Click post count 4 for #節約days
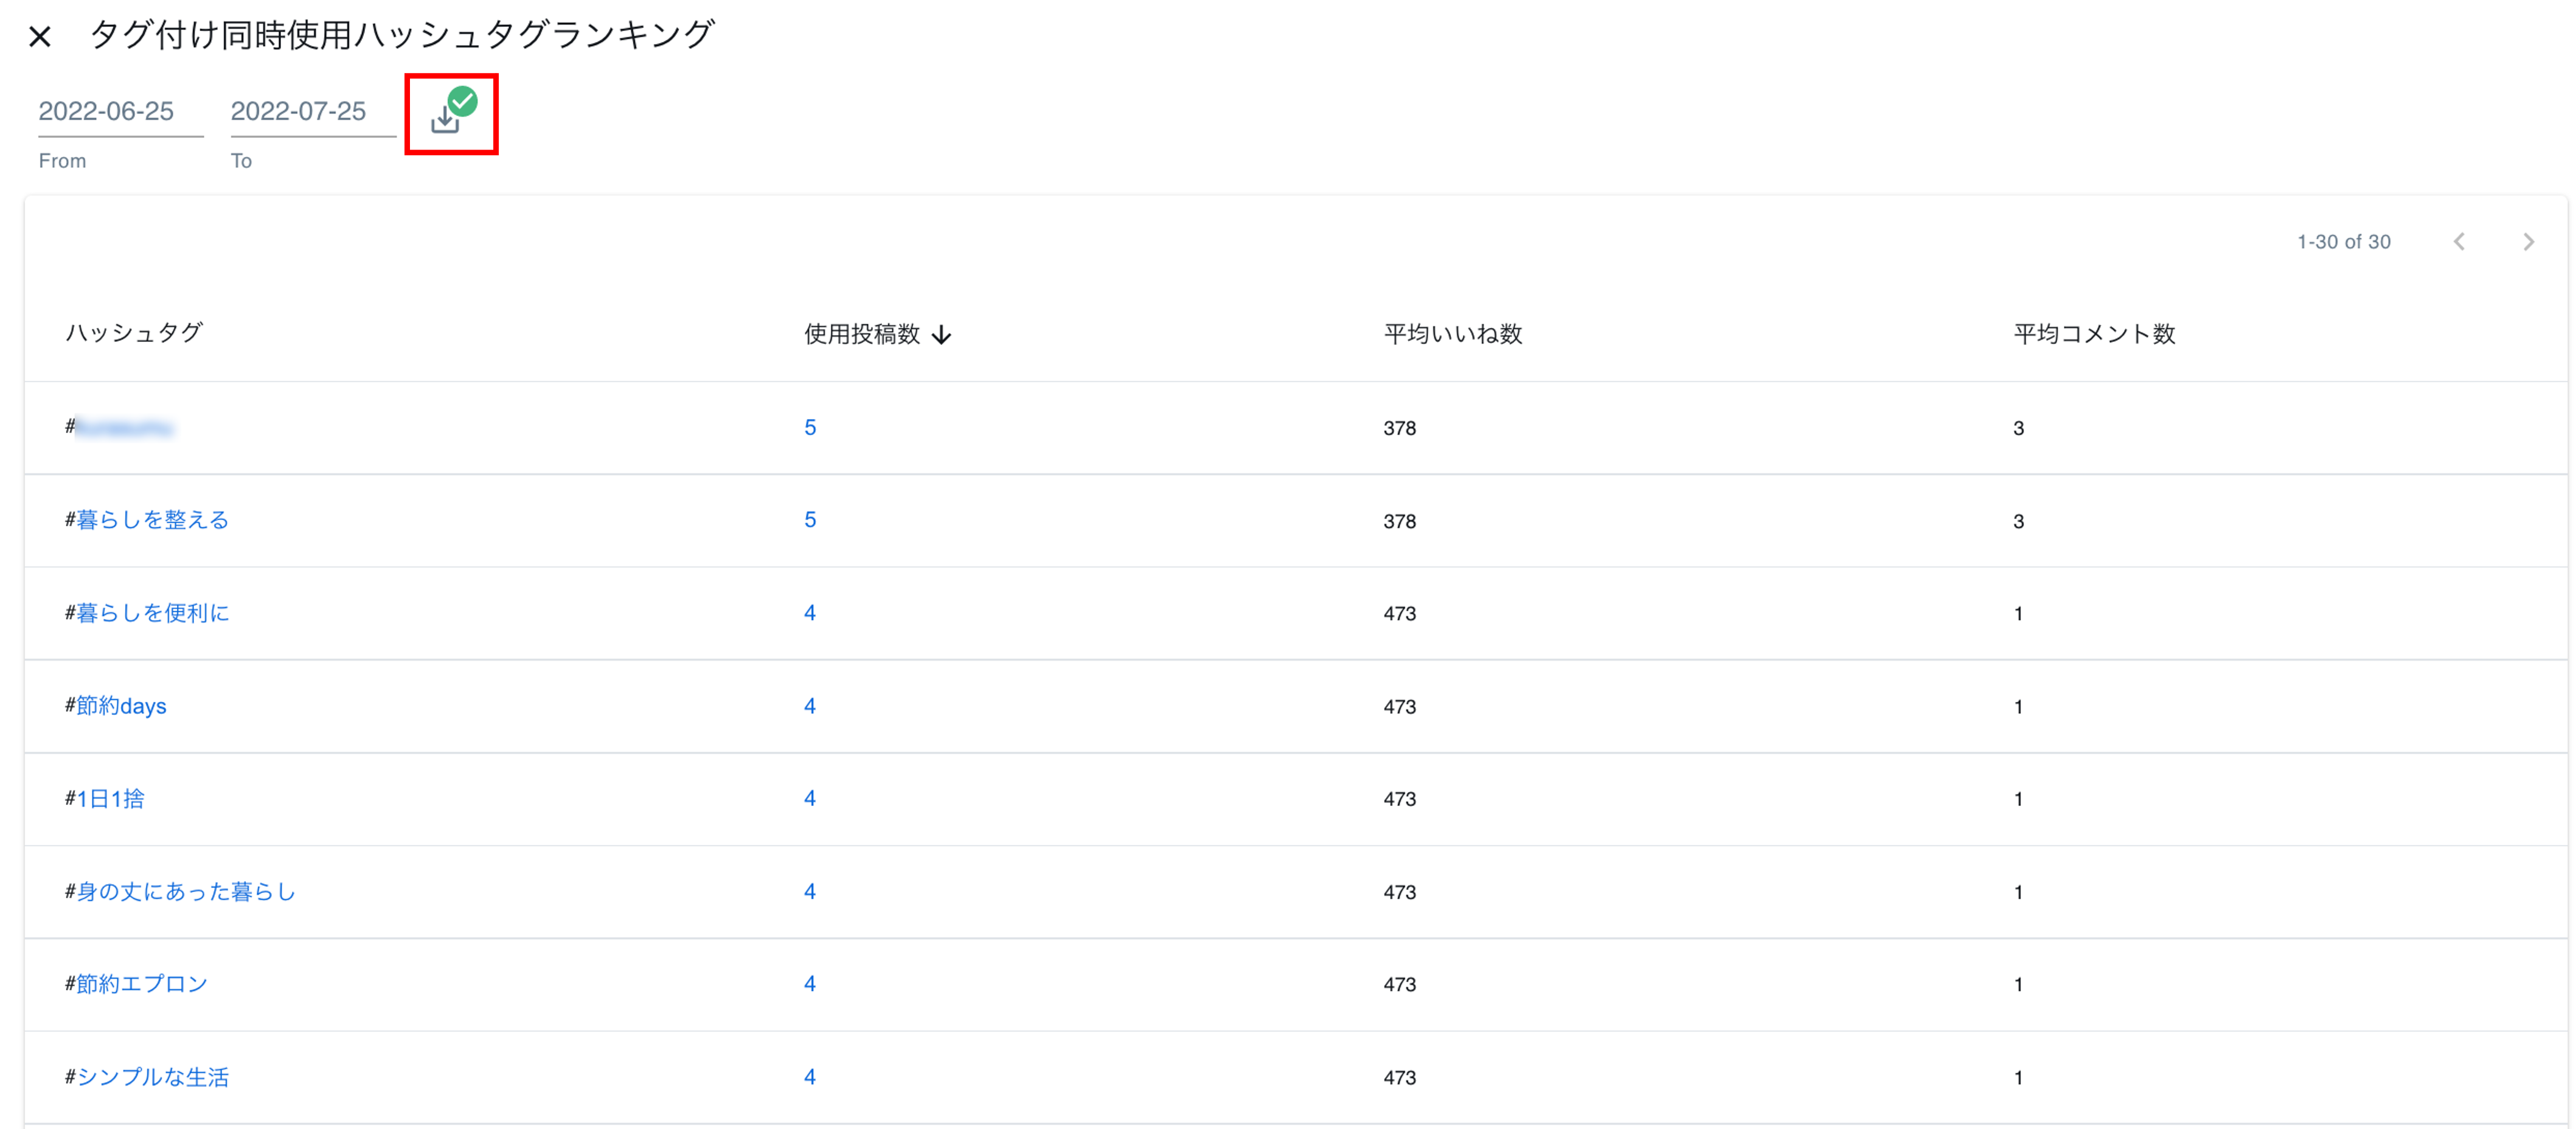The image size is (2576, 1129). click(810, 706)
